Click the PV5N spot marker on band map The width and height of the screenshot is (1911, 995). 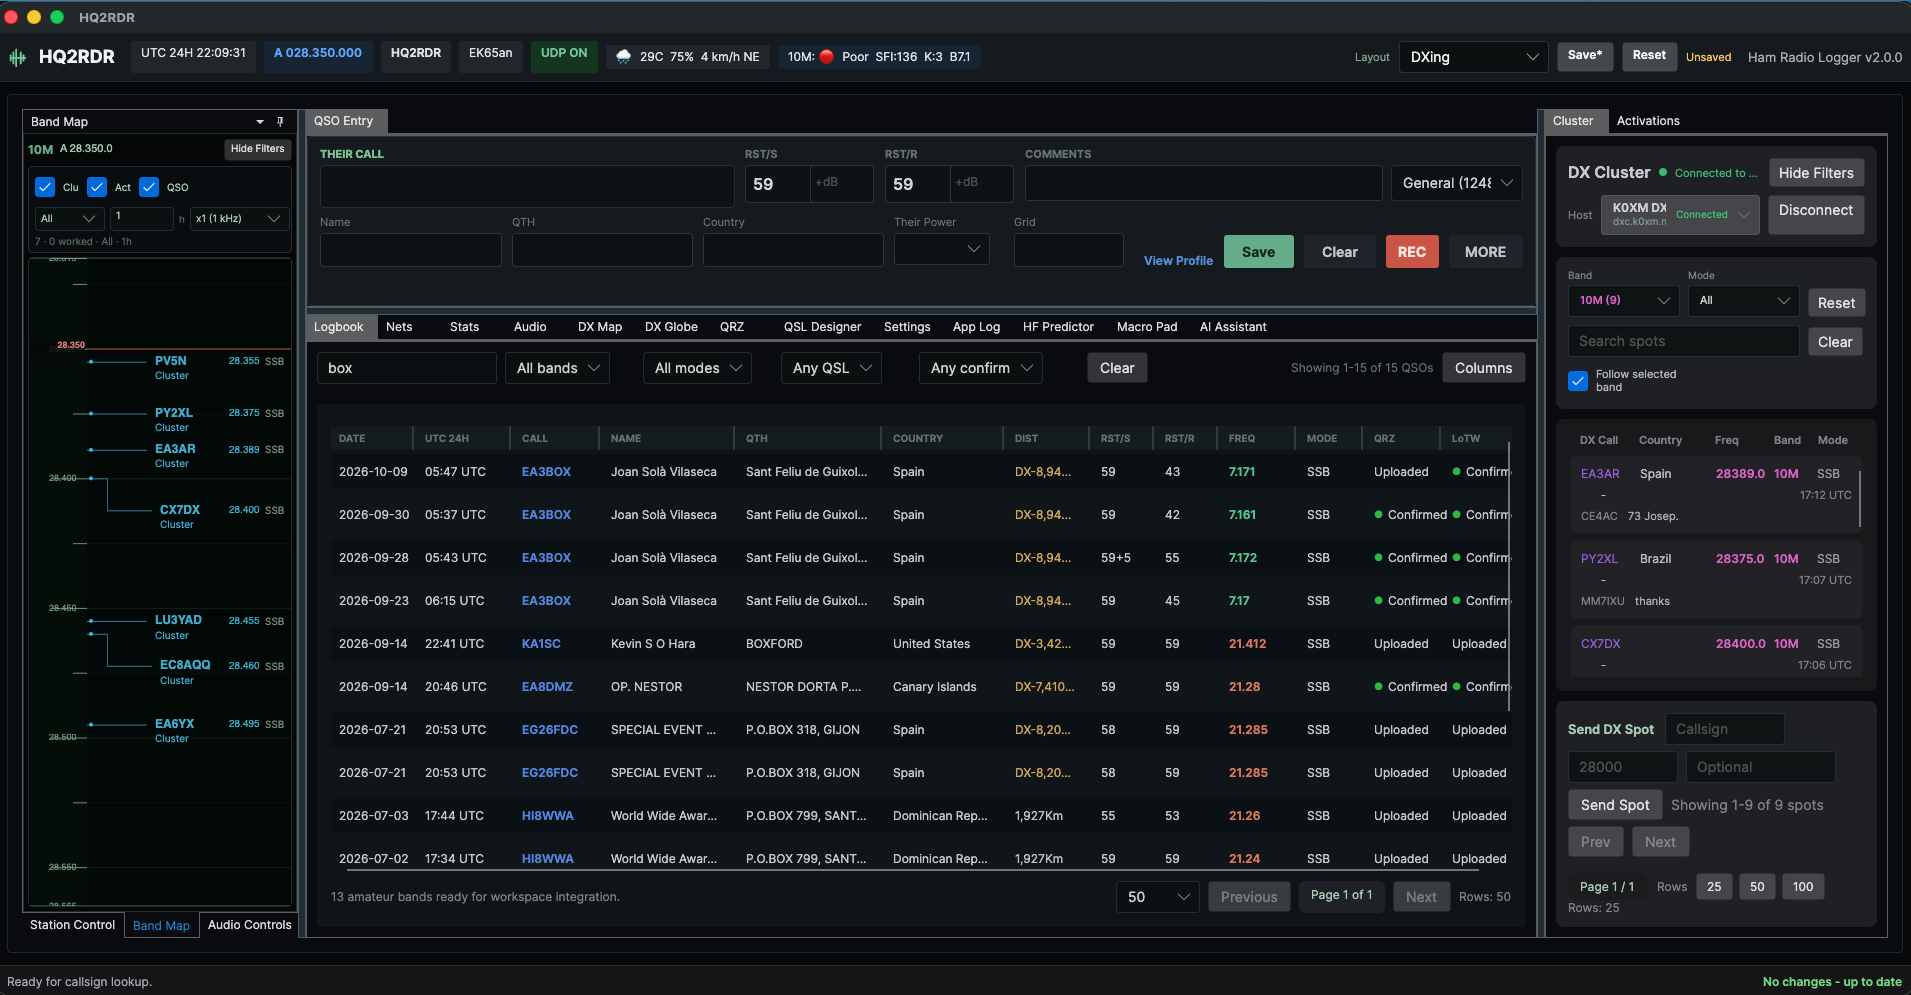tap(91, 361)
